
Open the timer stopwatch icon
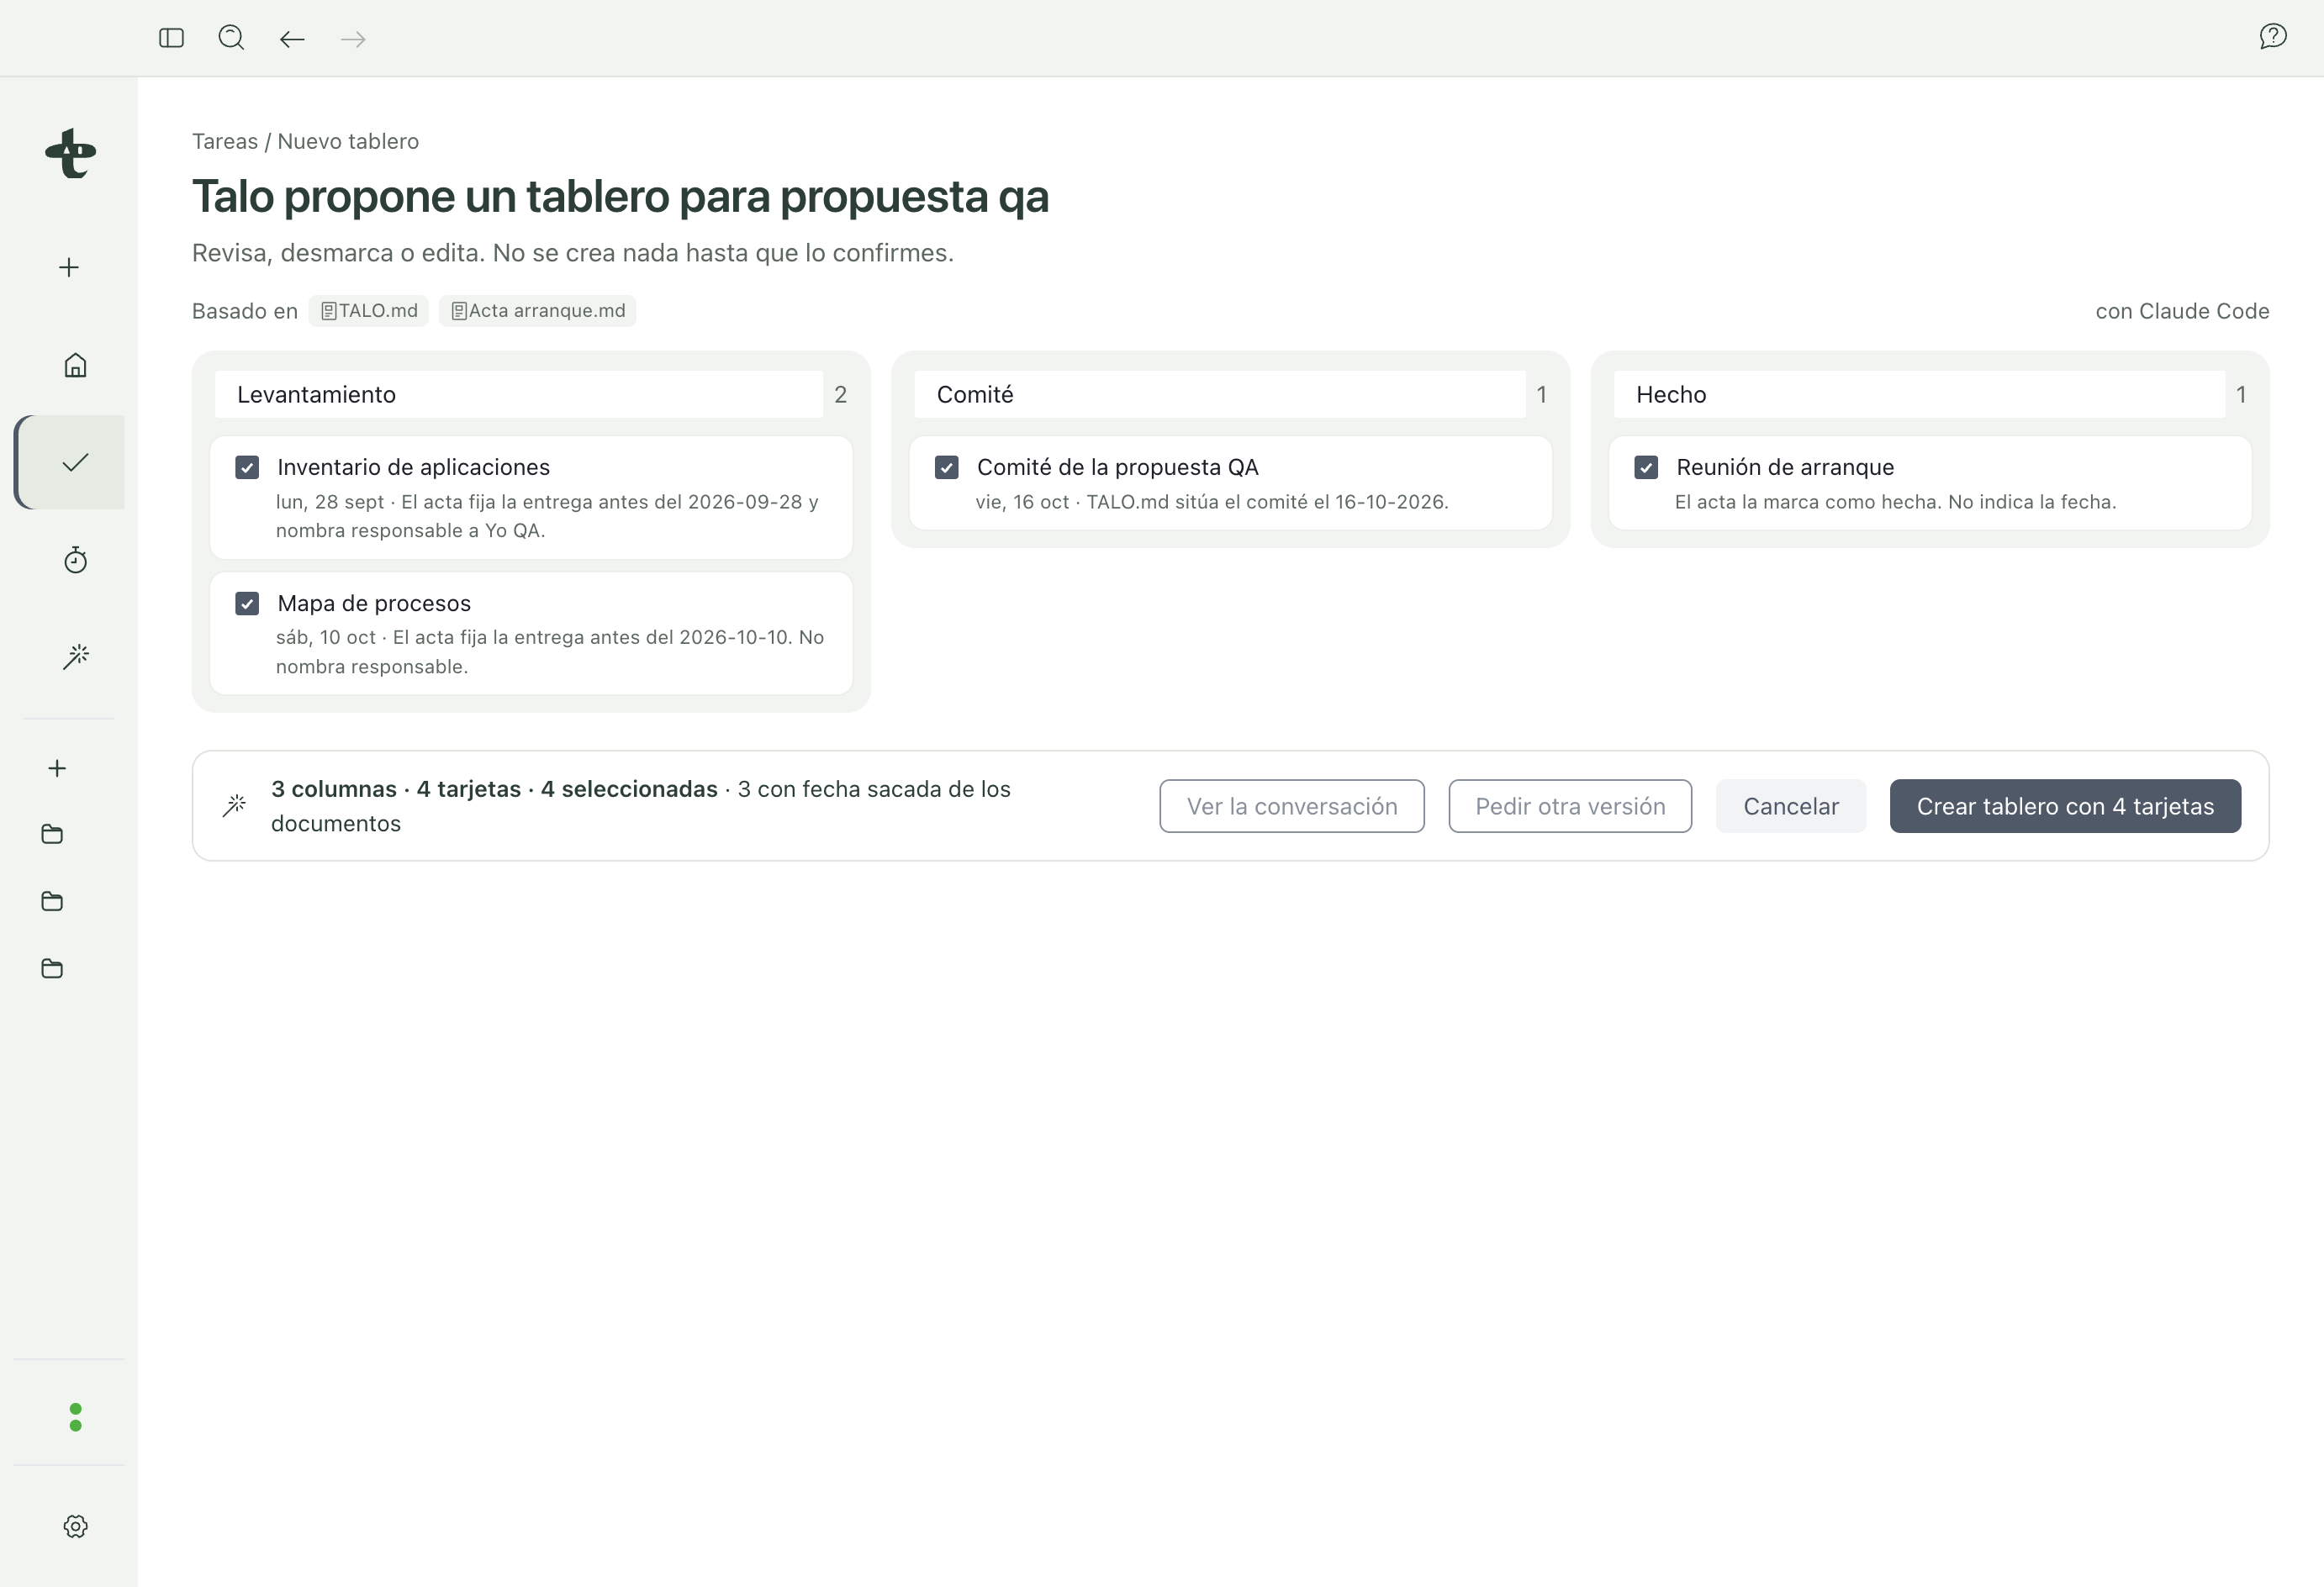click(75, 560)
